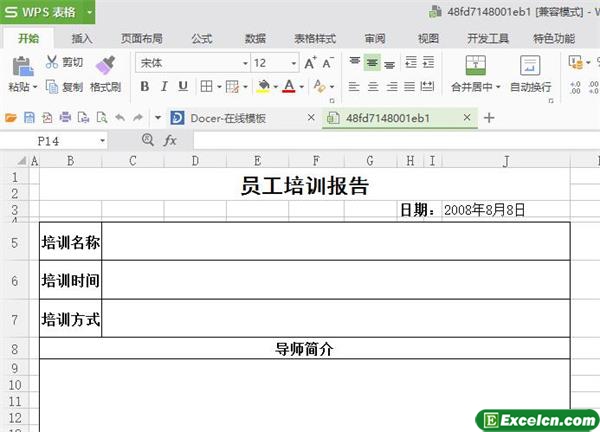
Task: Click the Paste clipboard icon
Action: point(21,66)
